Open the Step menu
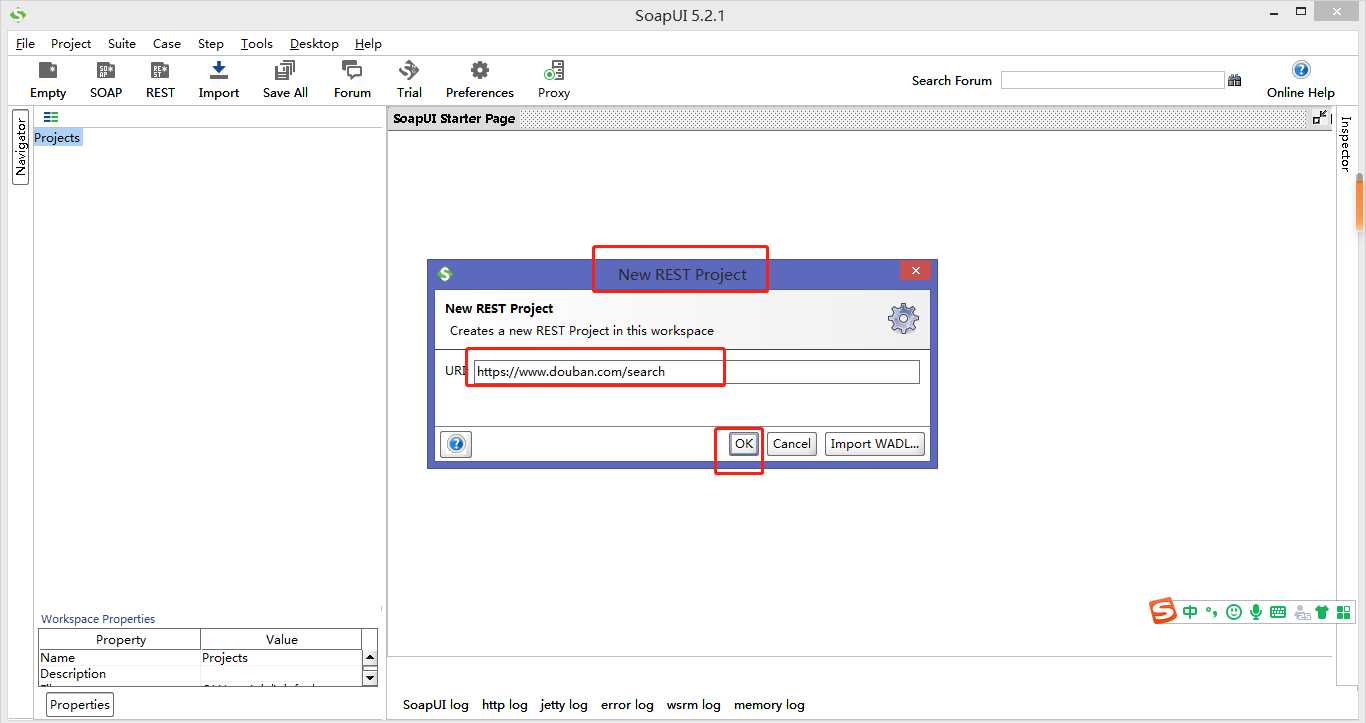This screenshot has height=723, width=1366. tap(211, 44)
